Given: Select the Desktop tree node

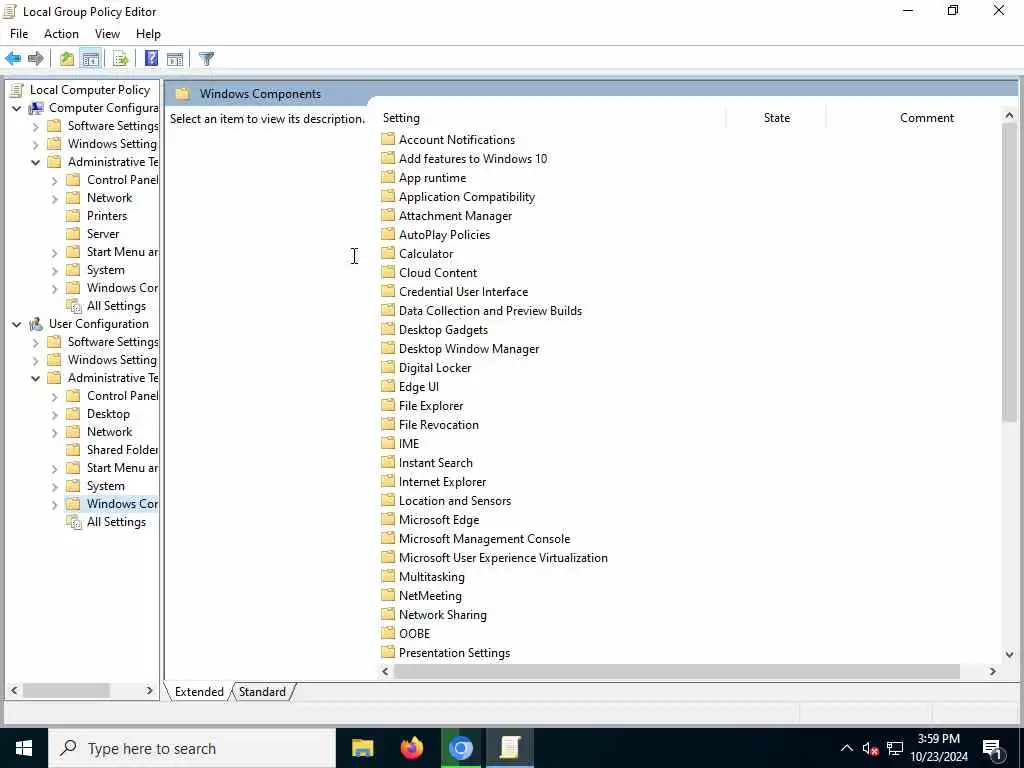Looking at the screenshot, I should pyautogui.click(x=108, y=414).
